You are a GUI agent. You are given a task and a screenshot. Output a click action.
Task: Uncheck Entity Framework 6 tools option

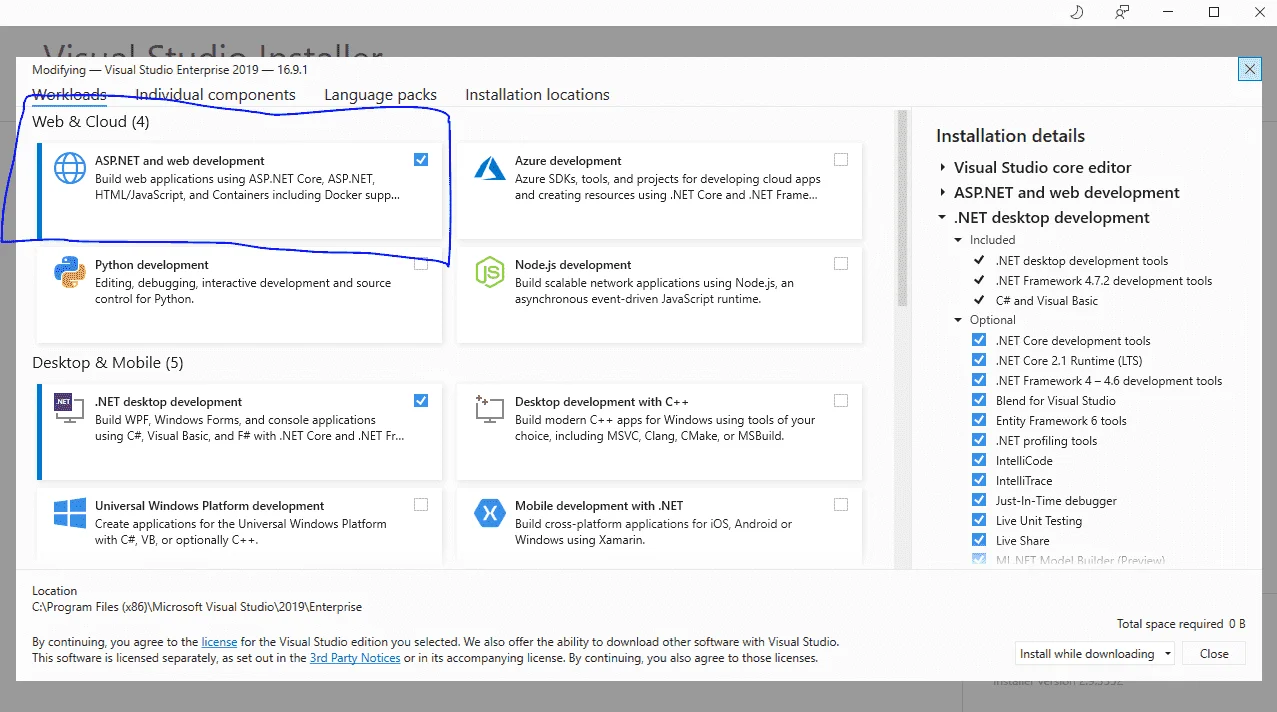click(x=979, y=420)
